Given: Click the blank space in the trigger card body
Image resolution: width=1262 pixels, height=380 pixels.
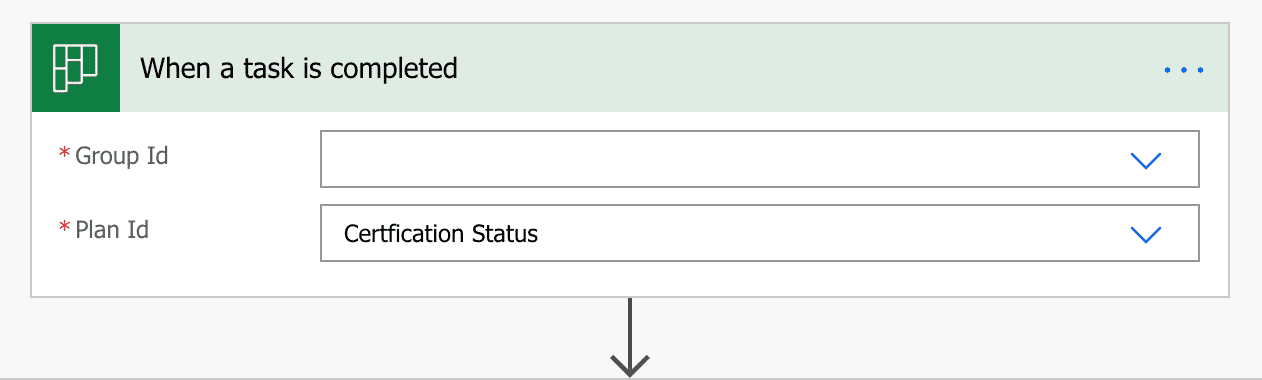Looking at the screenshot, I should point(175,275).
